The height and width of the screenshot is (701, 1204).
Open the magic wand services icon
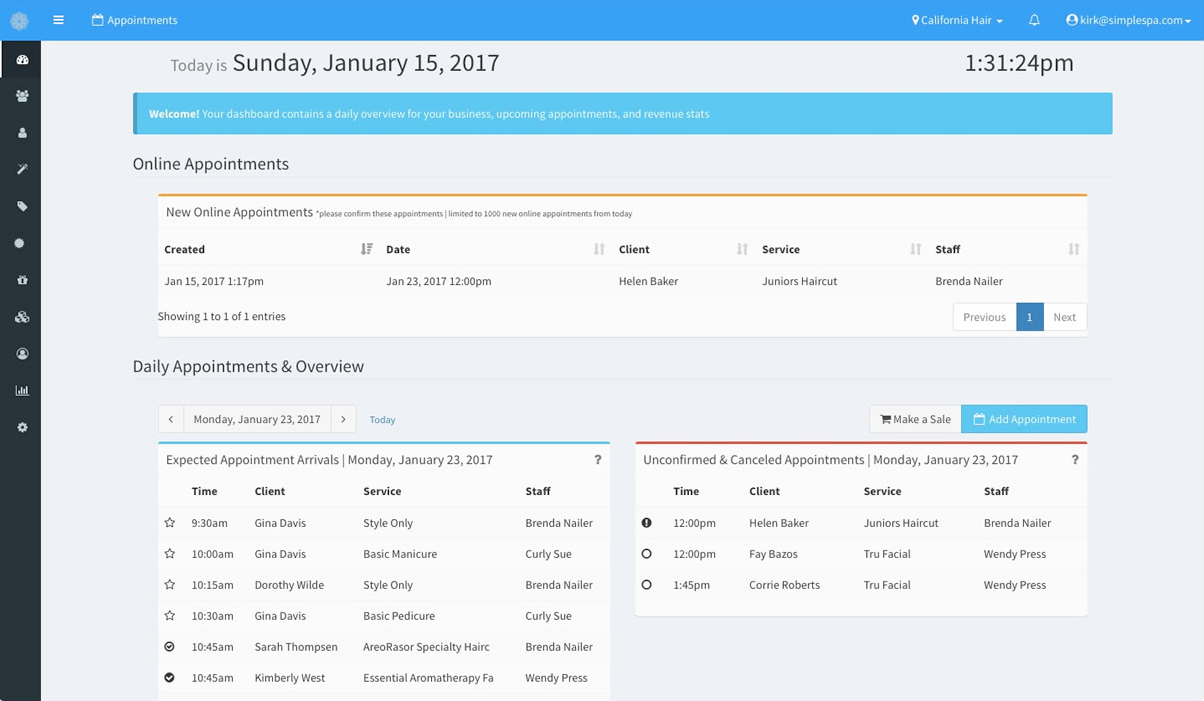[22, 170]
